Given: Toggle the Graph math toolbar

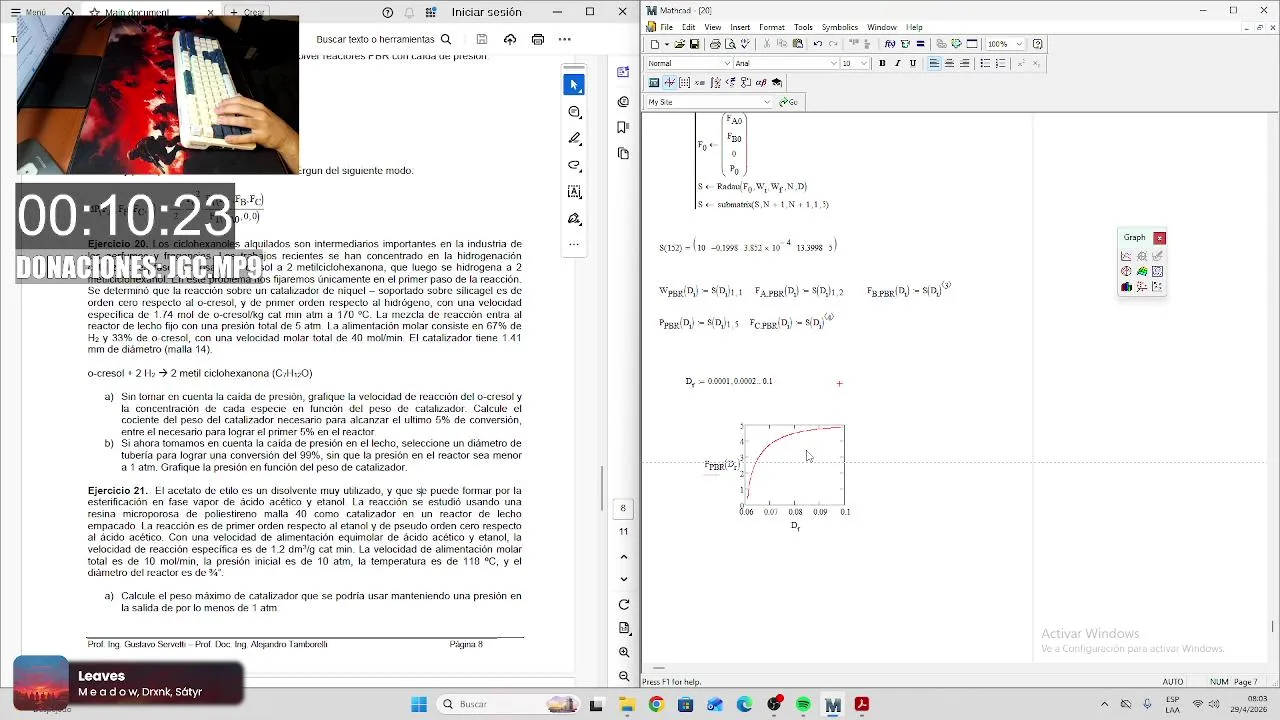Looking at the screenshot, I should point(669,83).
